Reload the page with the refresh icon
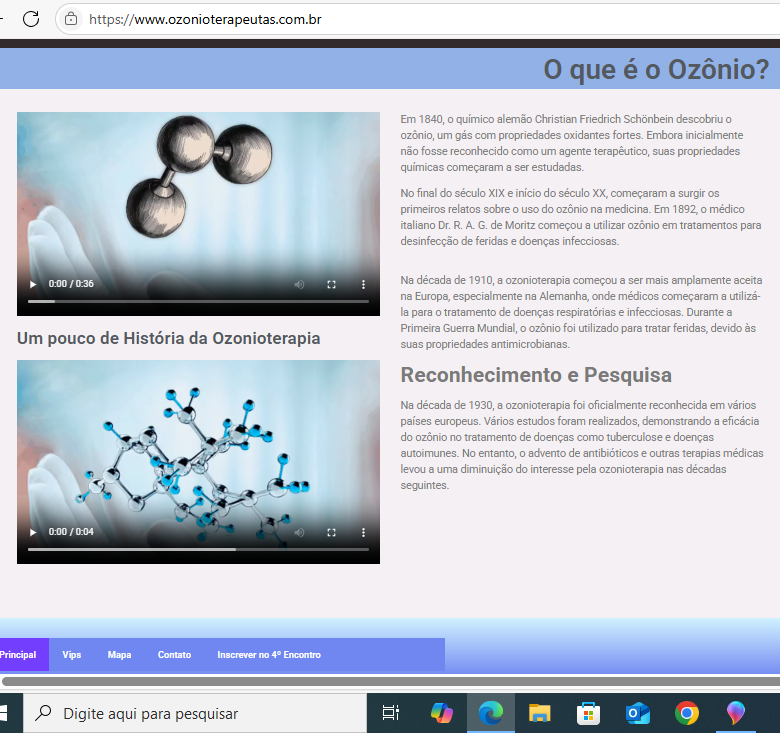This screenshot has width=780, height=733. tap(31, 19)
